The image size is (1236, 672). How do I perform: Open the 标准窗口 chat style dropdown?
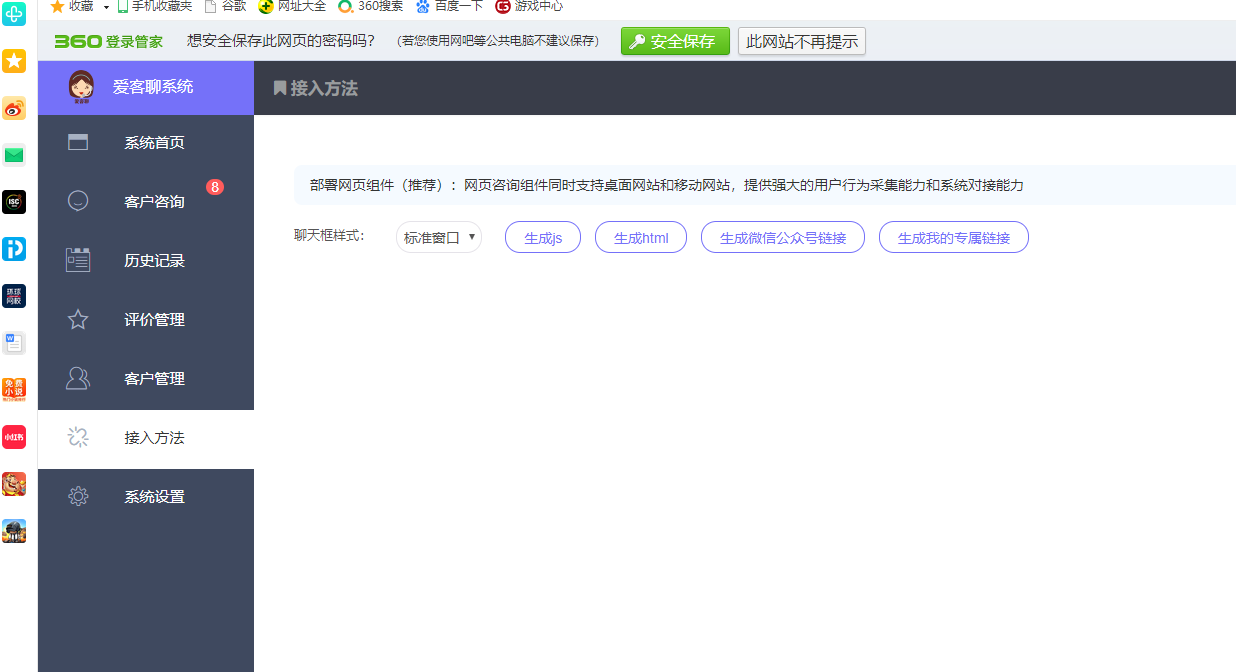tap(438, 236)
